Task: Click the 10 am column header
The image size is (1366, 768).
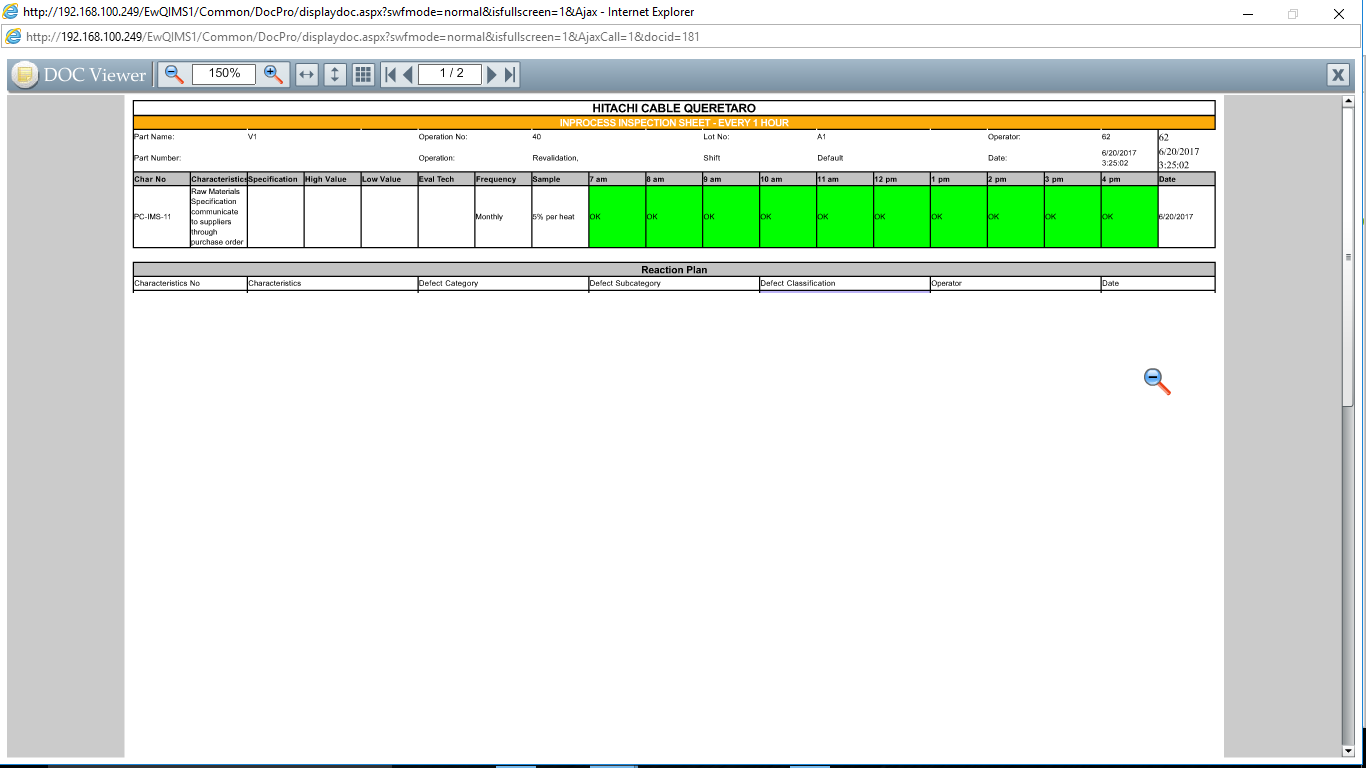Action: point(789,179)
